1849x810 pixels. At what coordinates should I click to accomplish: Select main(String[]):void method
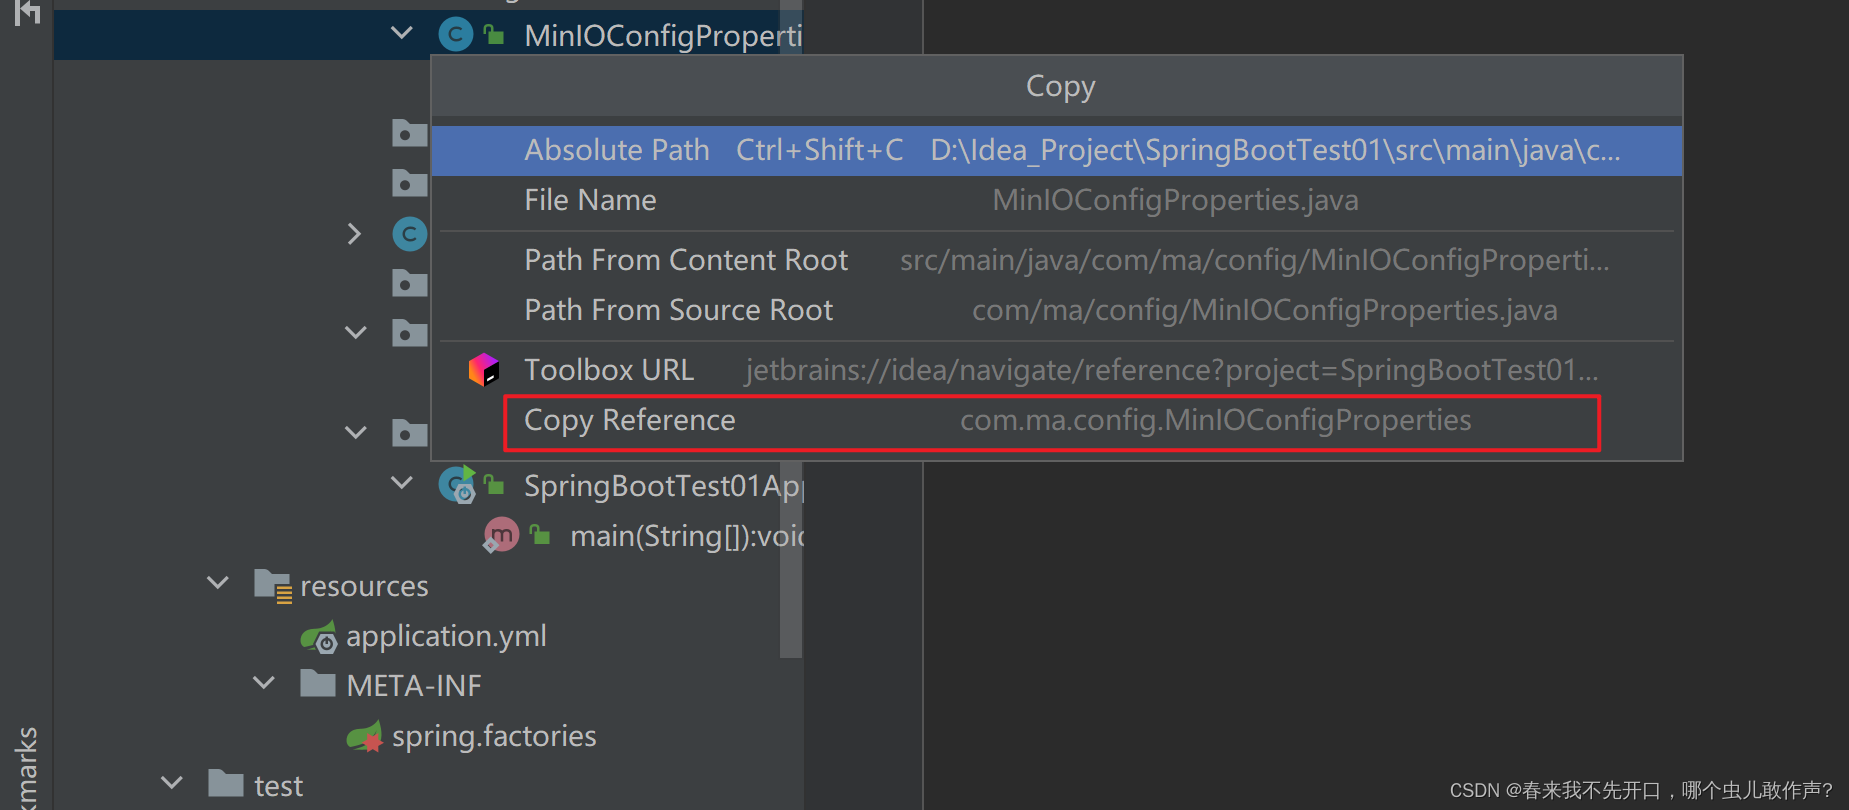[x=686, y=537]
